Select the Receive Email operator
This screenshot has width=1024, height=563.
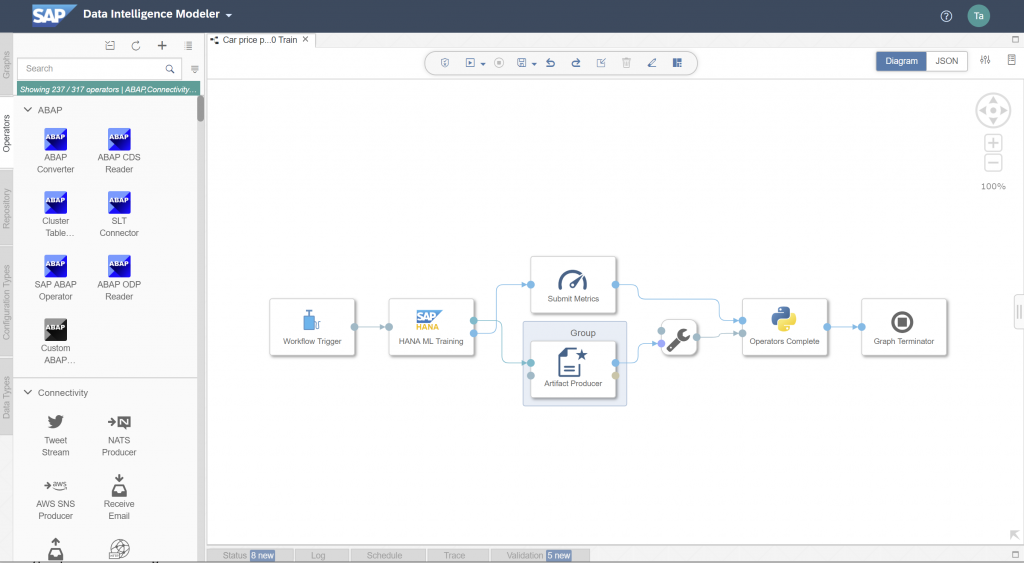[119, 498]
